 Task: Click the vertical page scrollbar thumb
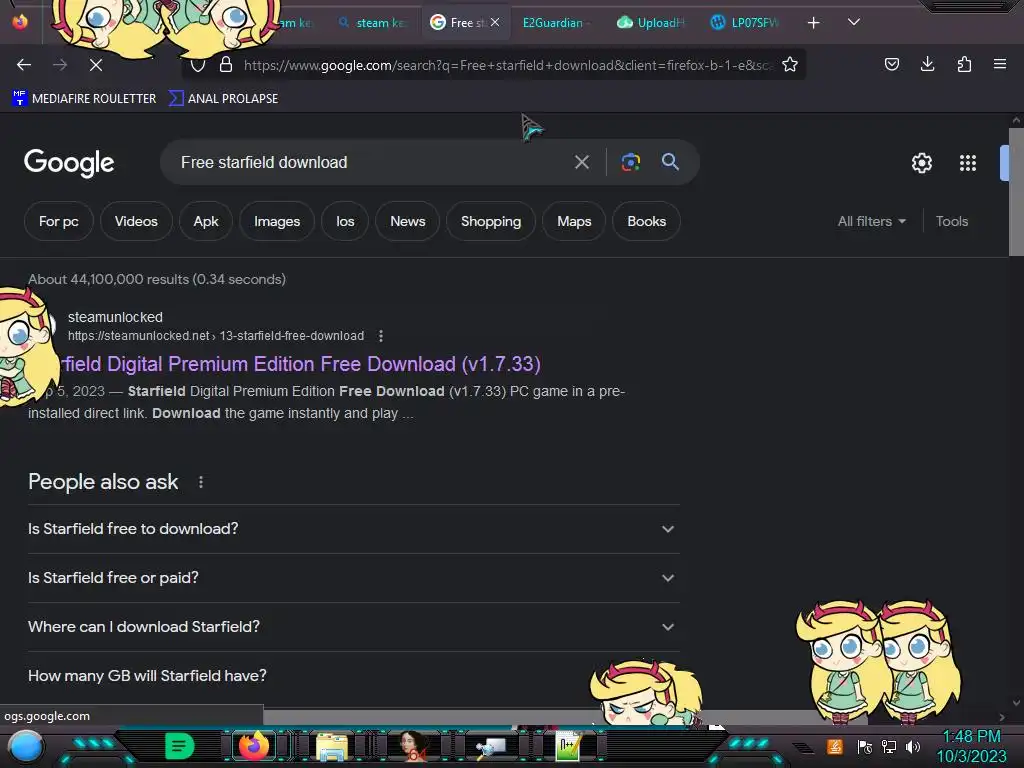tap(1016, 192)
